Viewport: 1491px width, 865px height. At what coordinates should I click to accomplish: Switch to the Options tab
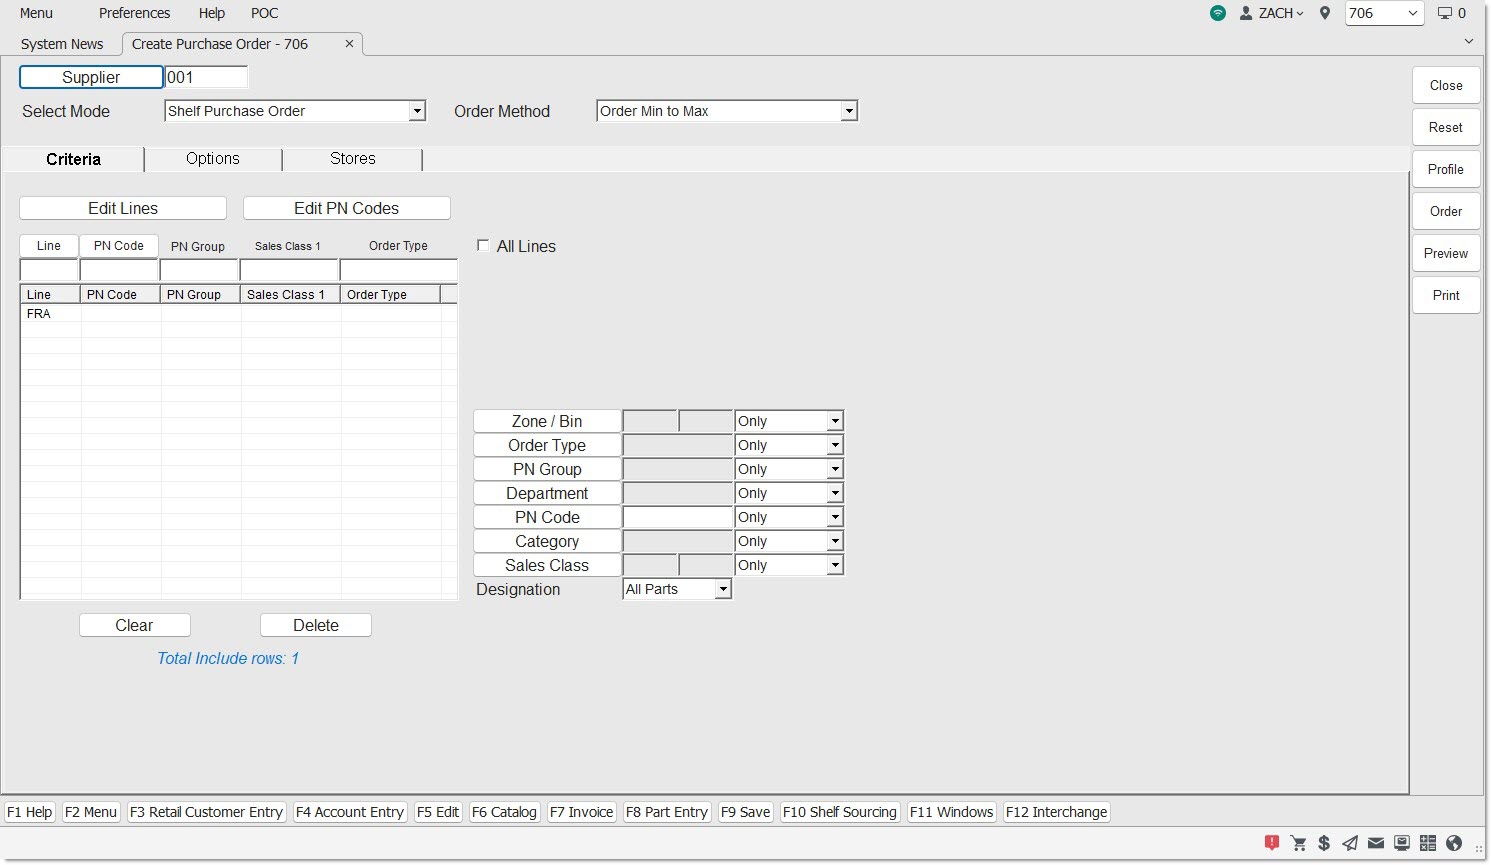213,159
